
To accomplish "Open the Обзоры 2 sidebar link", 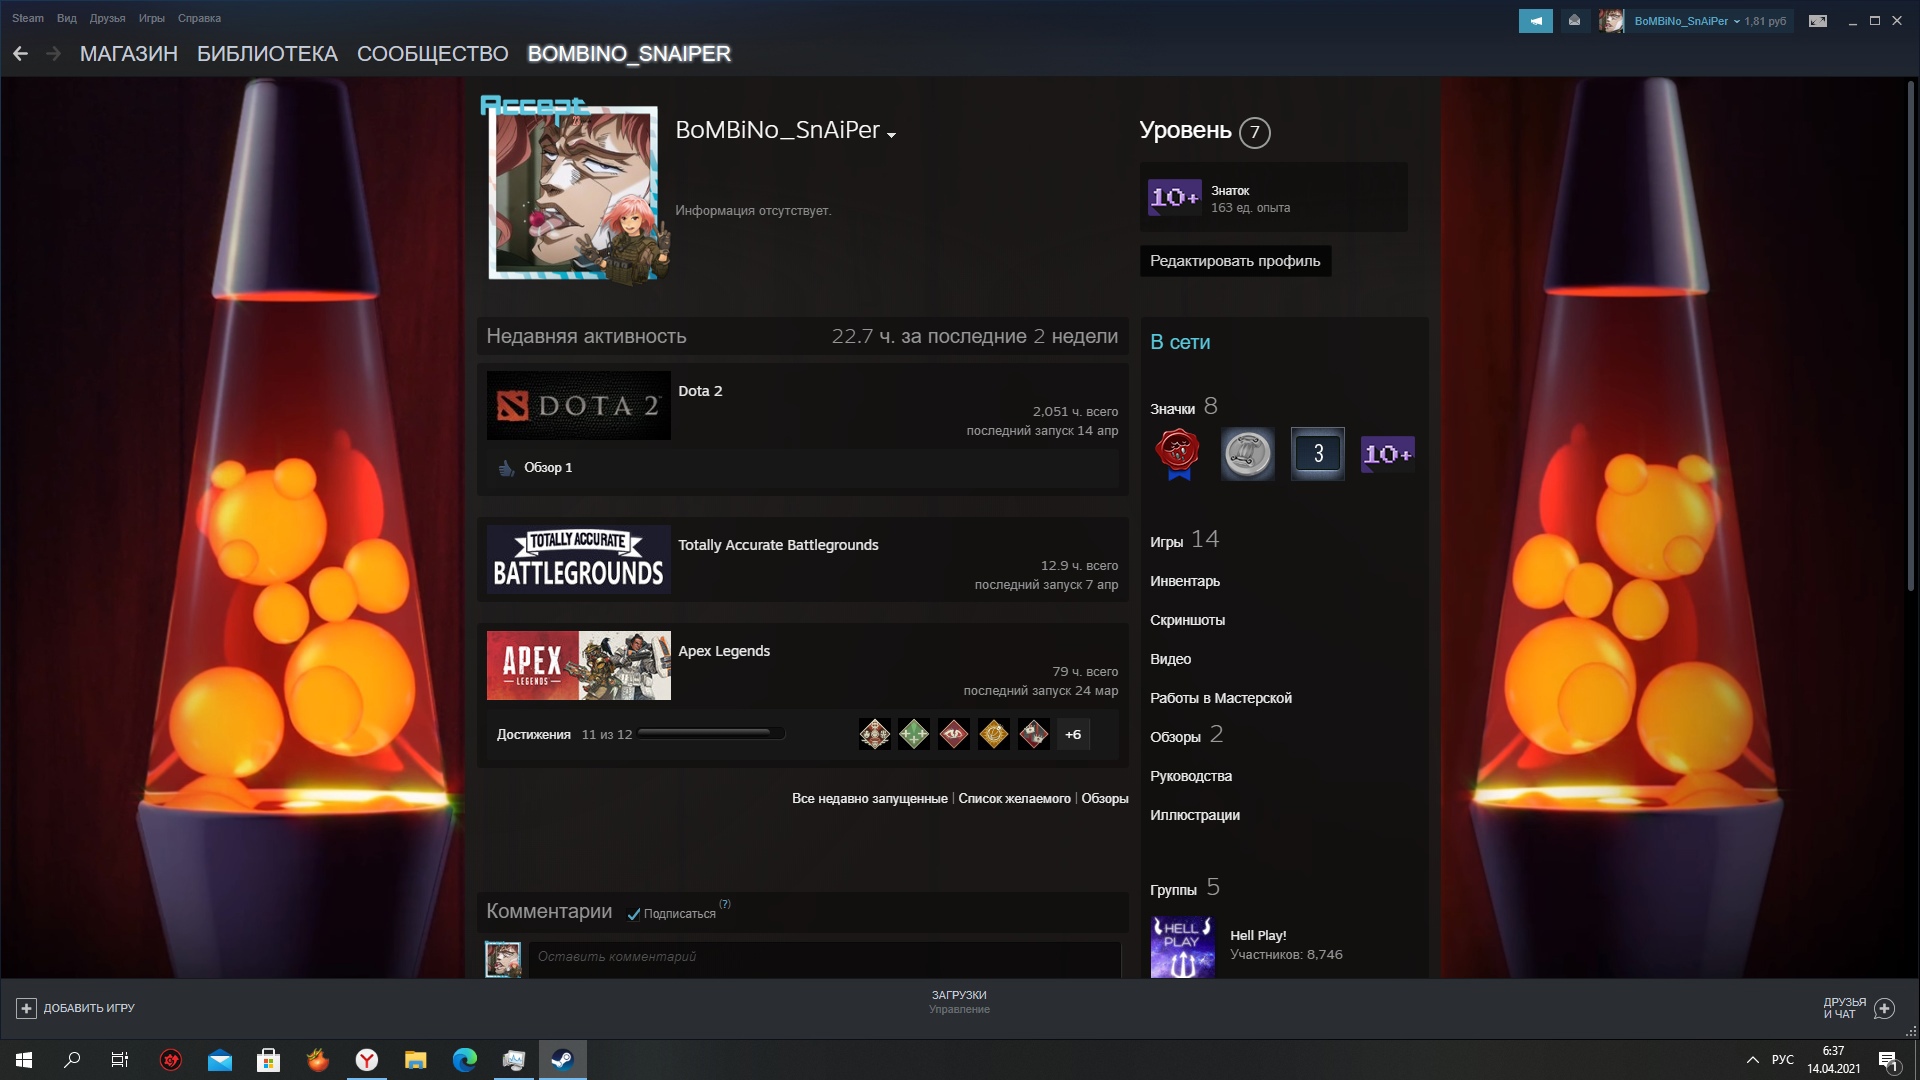I will pos(1186,735).
